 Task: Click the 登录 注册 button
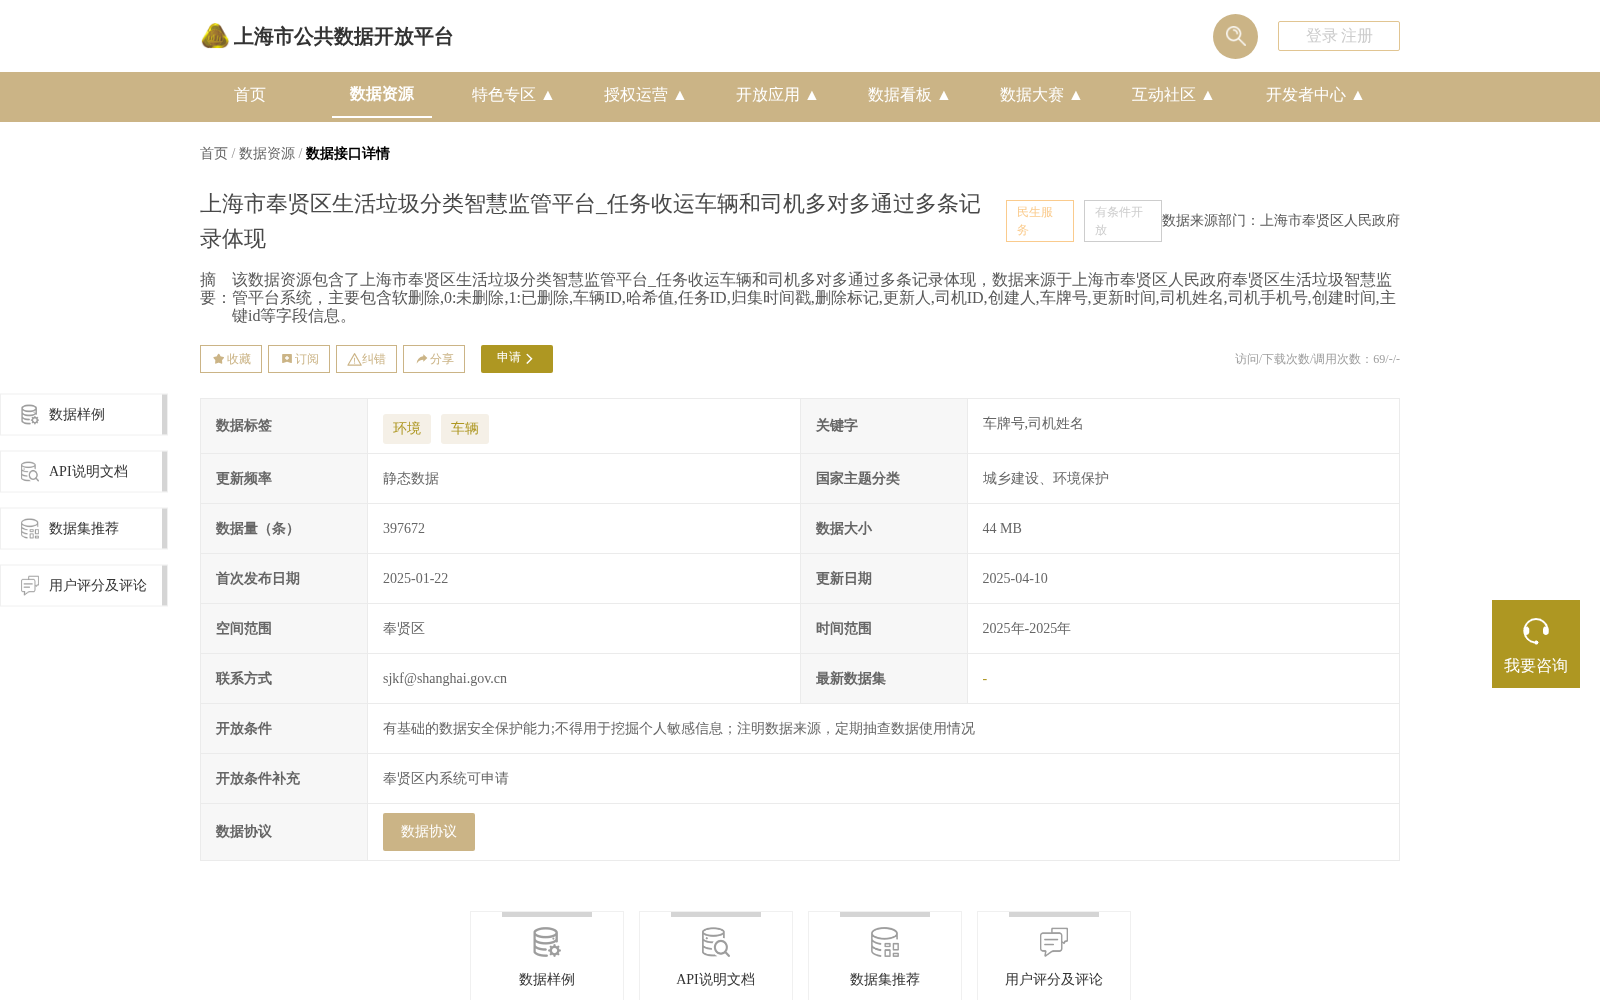click(x=1339, y=36)
